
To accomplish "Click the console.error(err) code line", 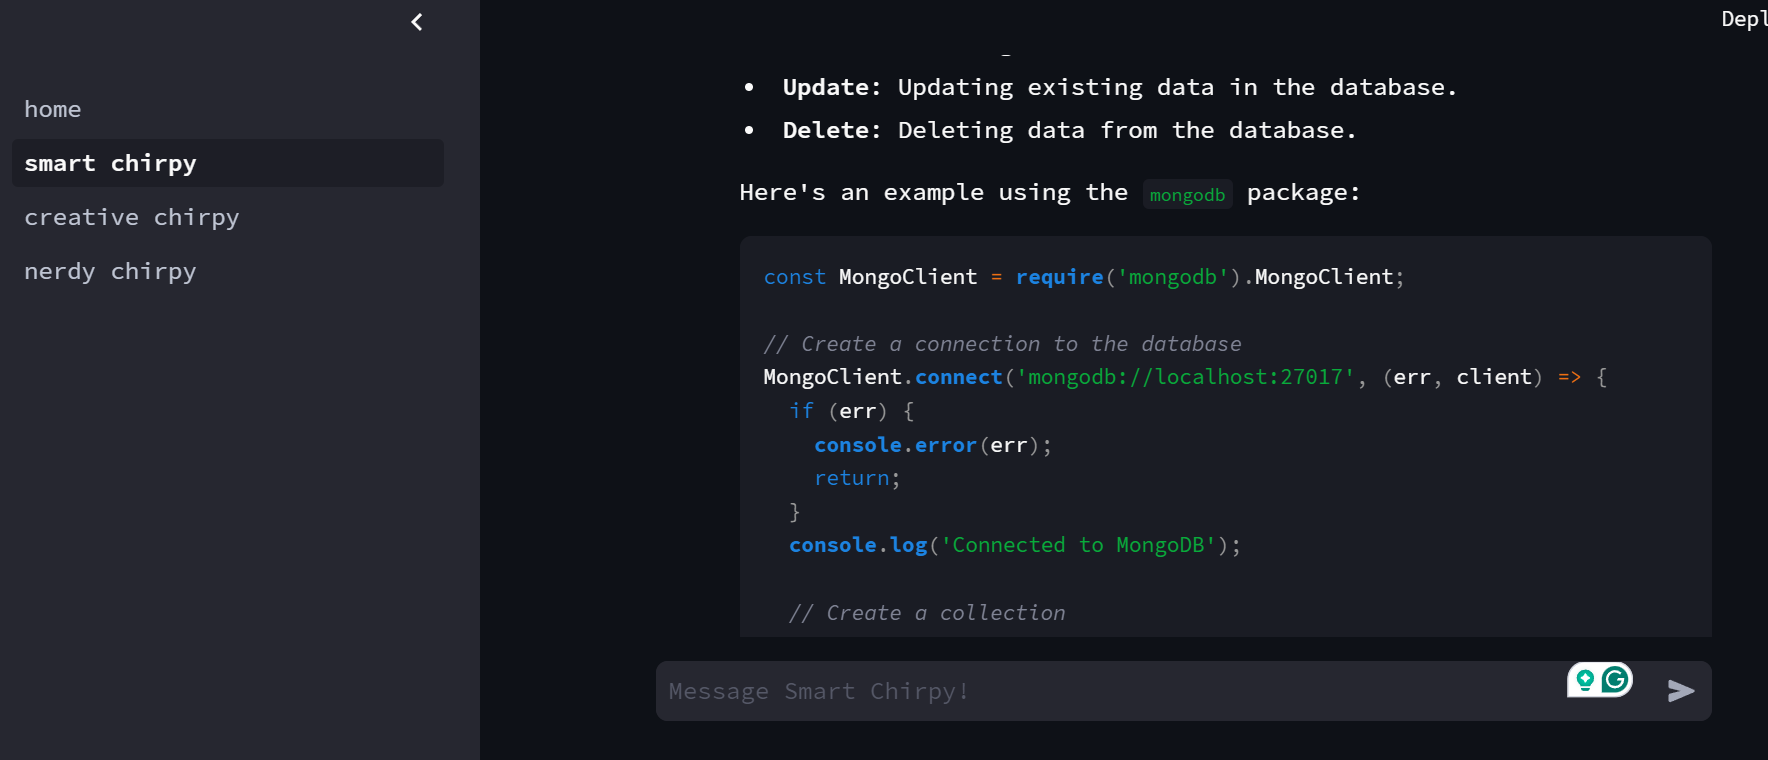I will 932,445.
